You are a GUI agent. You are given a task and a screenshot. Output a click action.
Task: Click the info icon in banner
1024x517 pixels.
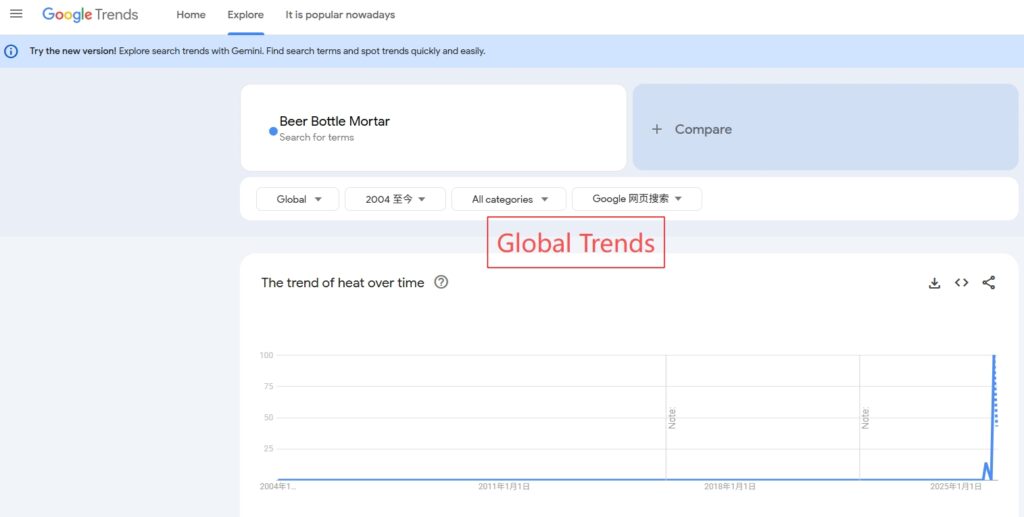coord(12,51)
